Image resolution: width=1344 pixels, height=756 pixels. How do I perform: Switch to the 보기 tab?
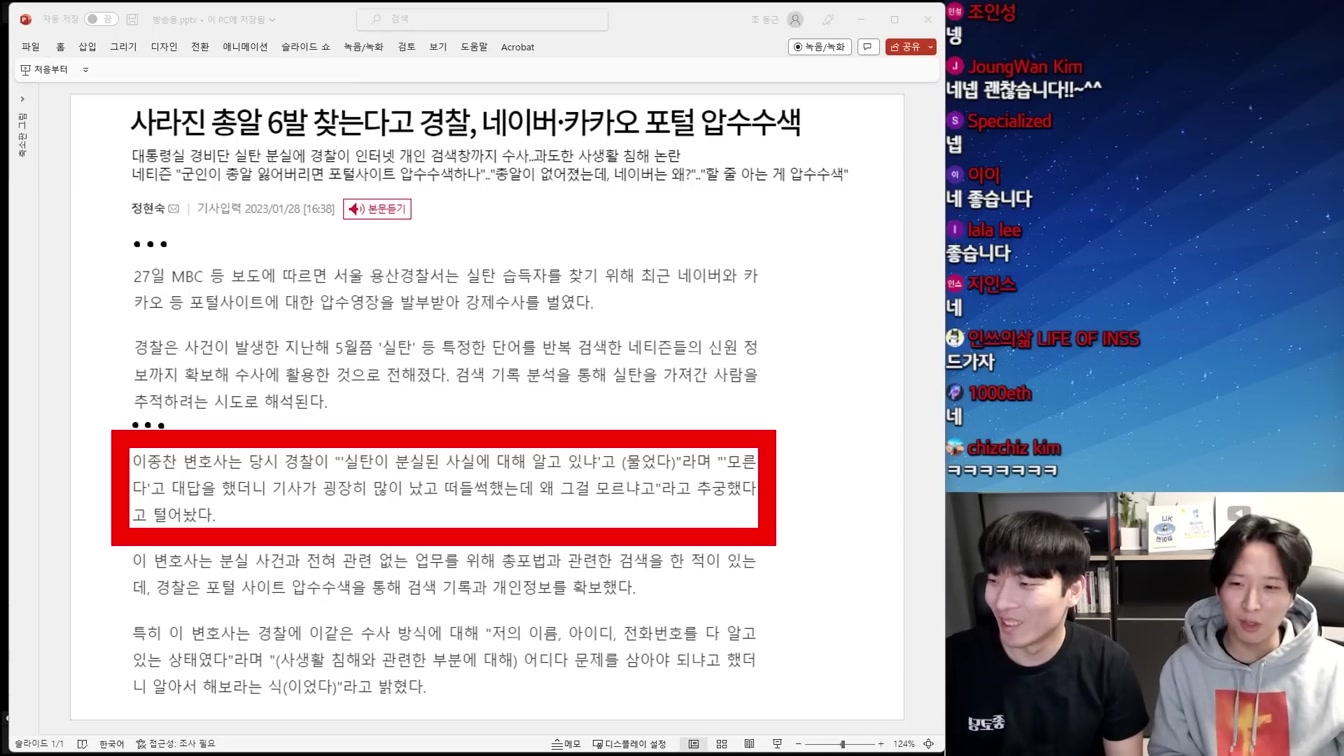438,47
